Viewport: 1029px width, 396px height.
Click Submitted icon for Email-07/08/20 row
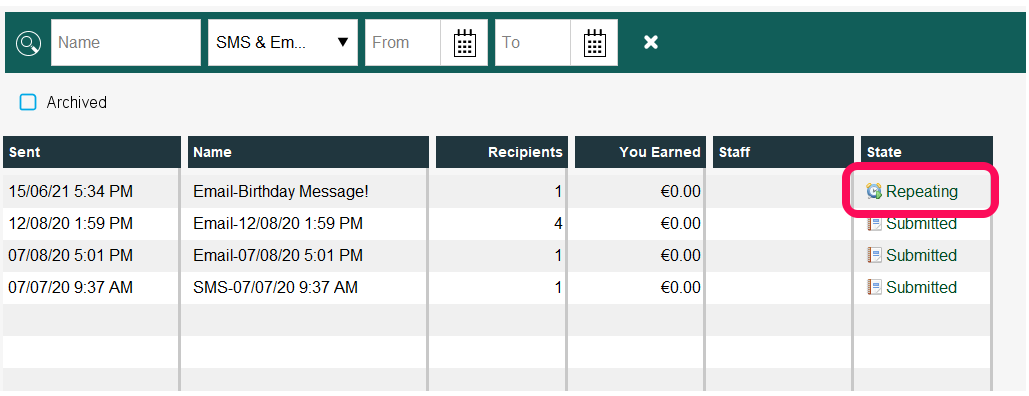[x=874, y=255]
